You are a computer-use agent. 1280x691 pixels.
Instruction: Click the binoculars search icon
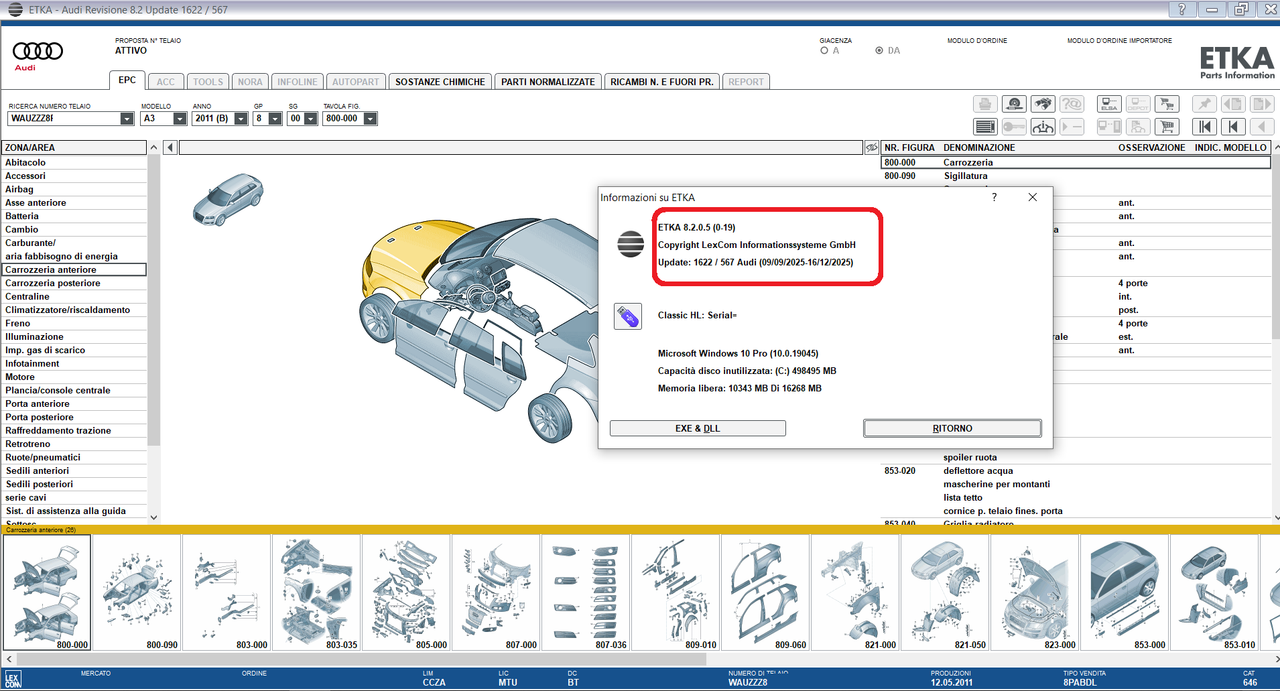tap(1043, 104)
